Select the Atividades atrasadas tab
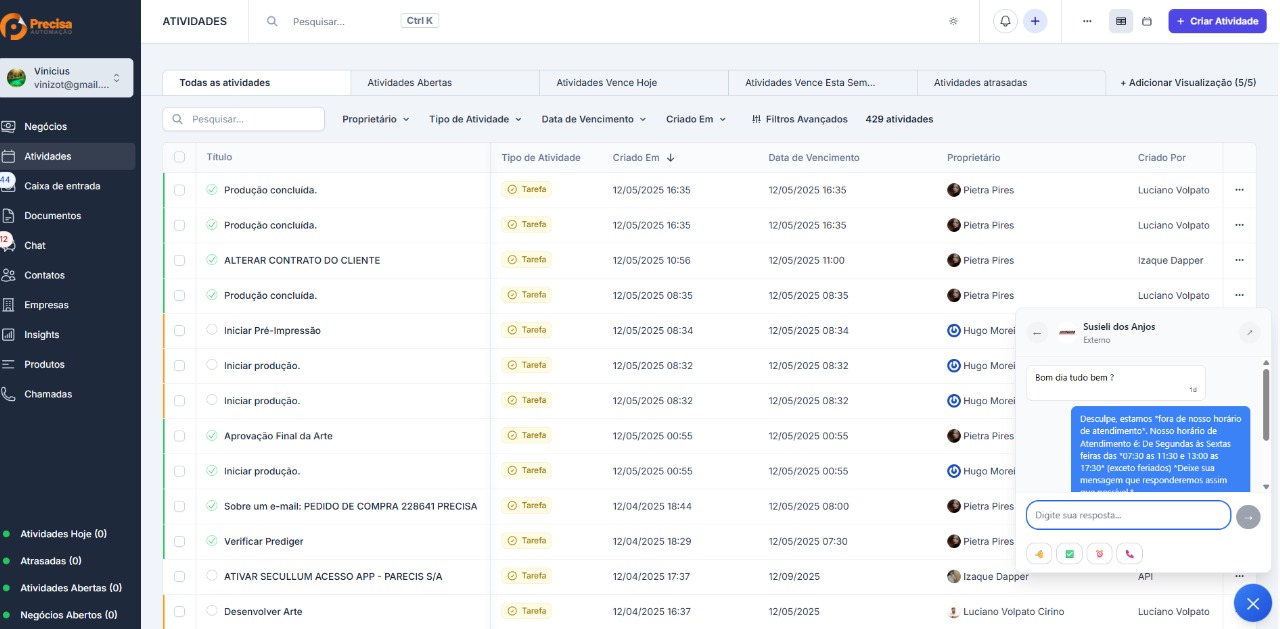This screenshot has height=629, width=1280. tap(980, 83)
